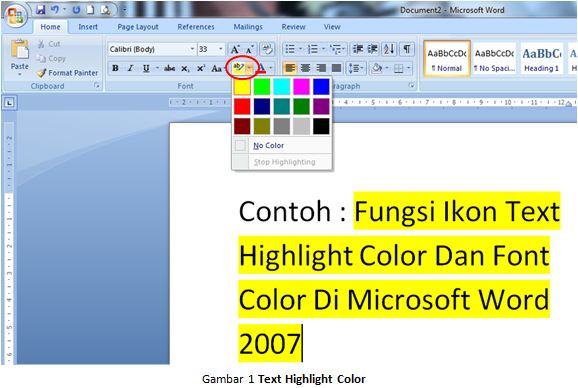This screenshot has width=578, height=388.
Task: Toggle Bold formatting
Action: [x=115, y=68]
